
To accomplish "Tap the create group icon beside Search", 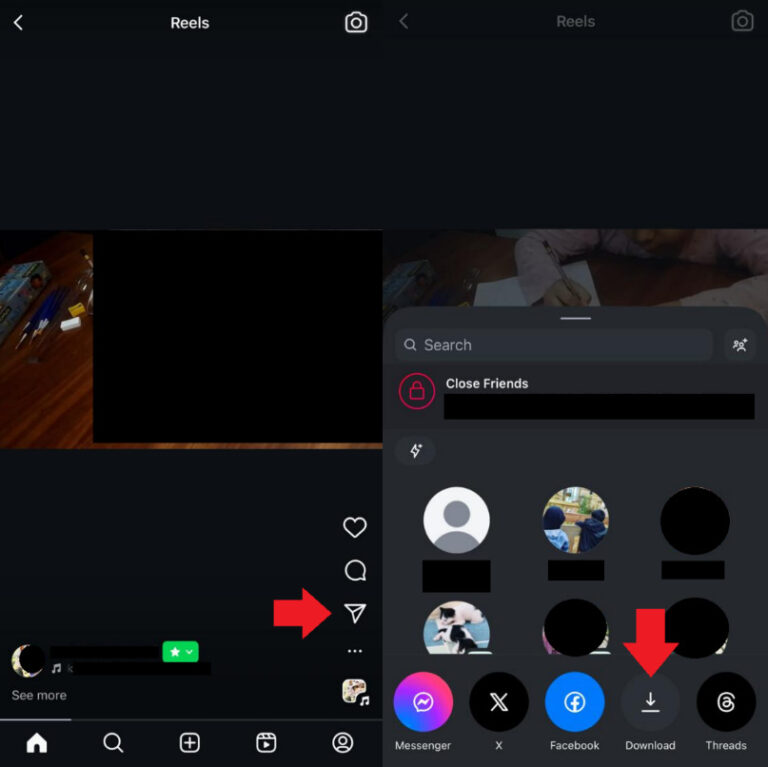I will pos(740,345).
